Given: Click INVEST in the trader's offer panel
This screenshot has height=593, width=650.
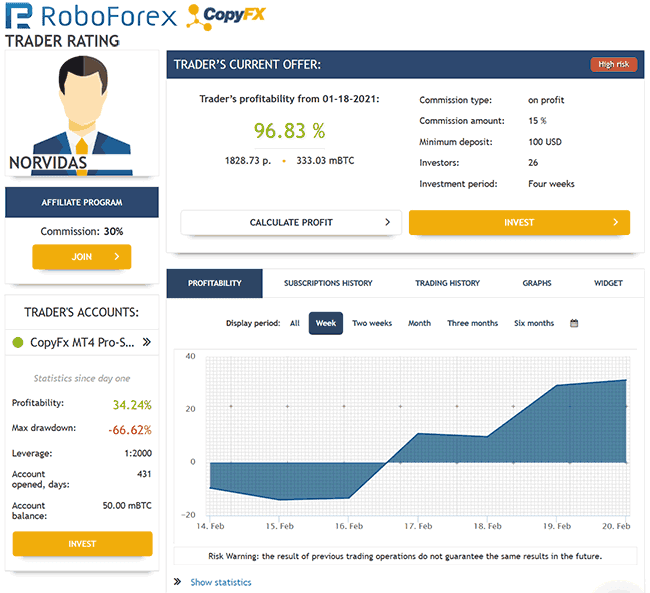Looking at the screenshot, I should [x=519, y=222].
